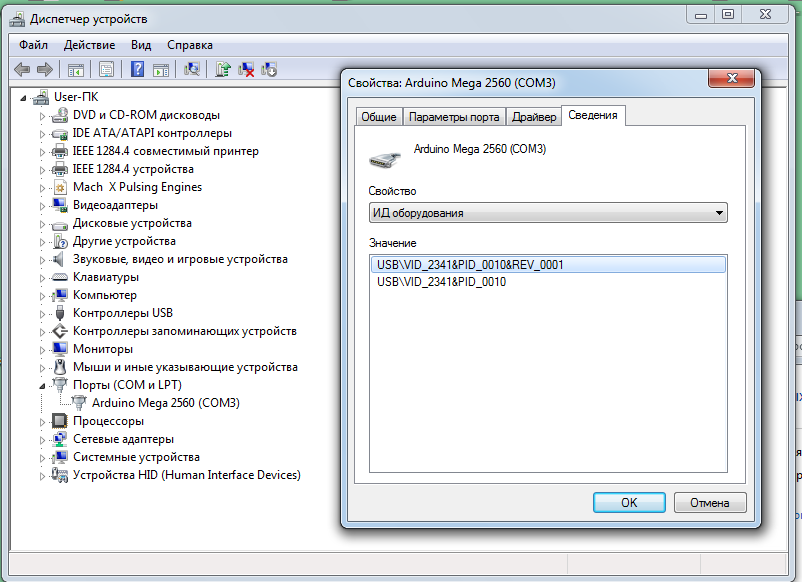The image size is (802, 582).
Task: Click the show/hide action pane icon
Action: pyautogui.click(x=161, y=70)
